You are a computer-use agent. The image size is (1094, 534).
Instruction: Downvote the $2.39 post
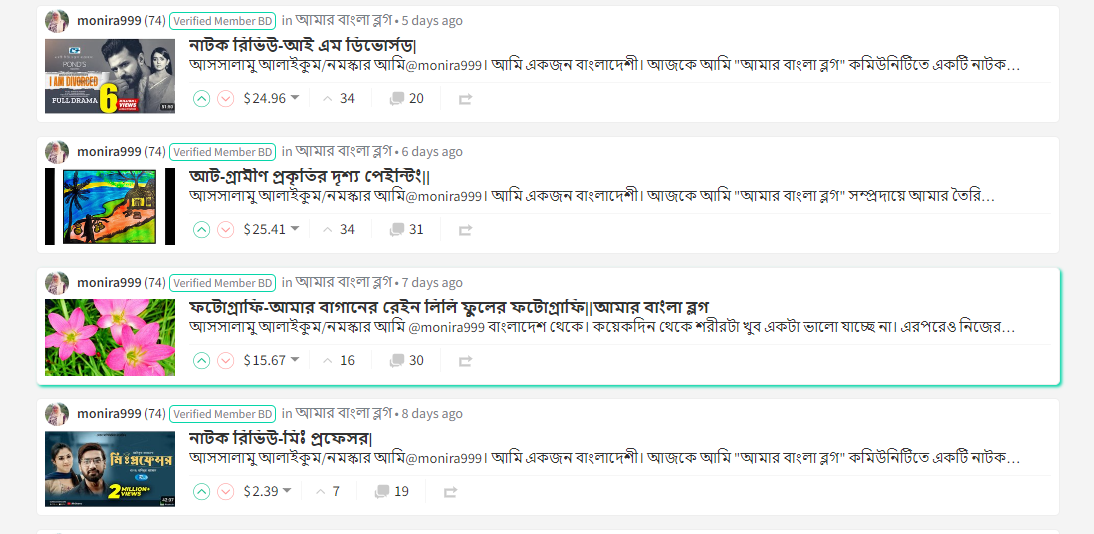(225, 491)
